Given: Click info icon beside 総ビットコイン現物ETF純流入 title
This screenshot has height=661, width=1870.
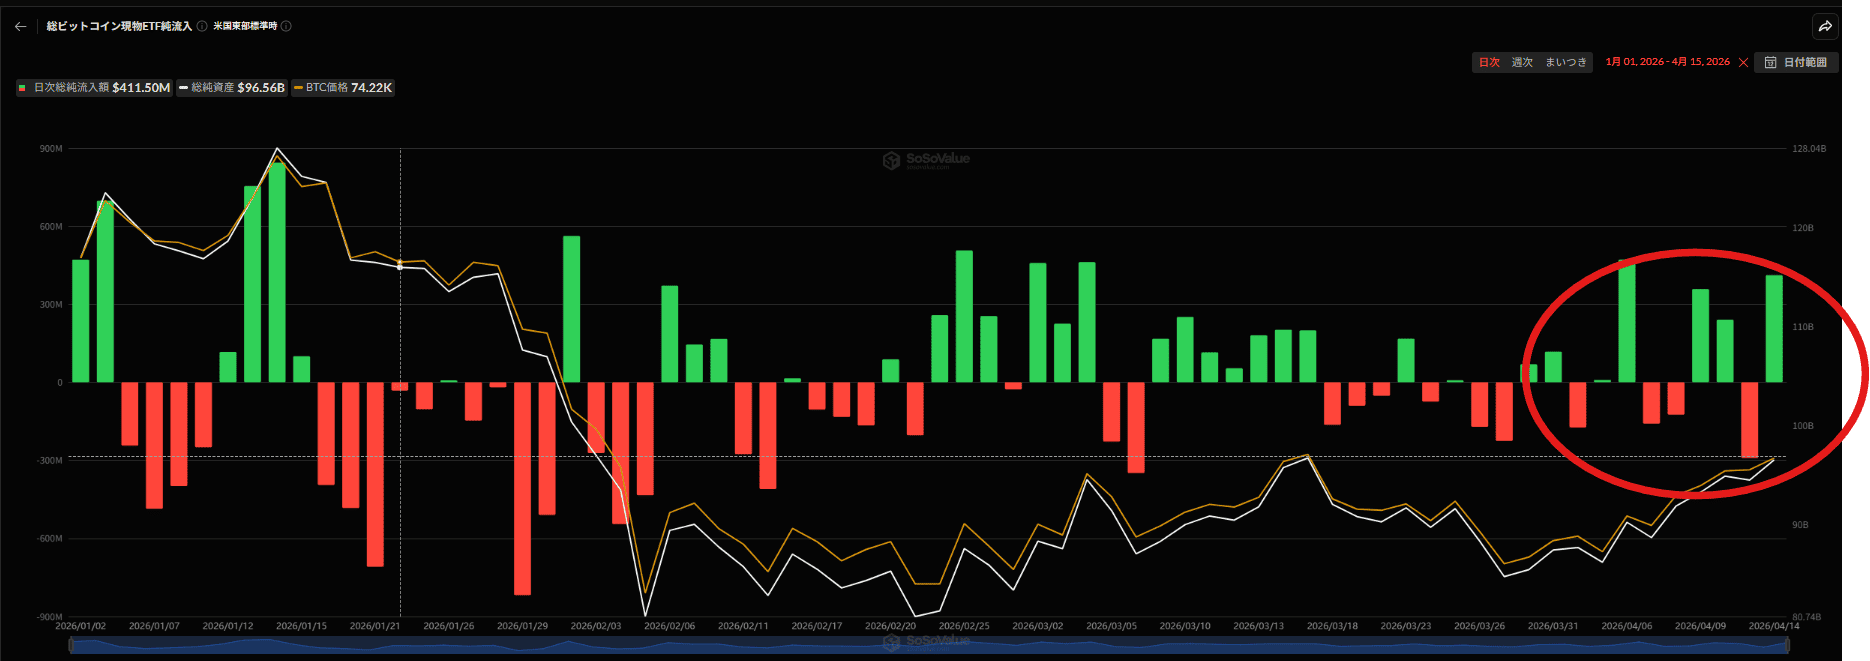Looking at the screenshot, I should 202,27.
